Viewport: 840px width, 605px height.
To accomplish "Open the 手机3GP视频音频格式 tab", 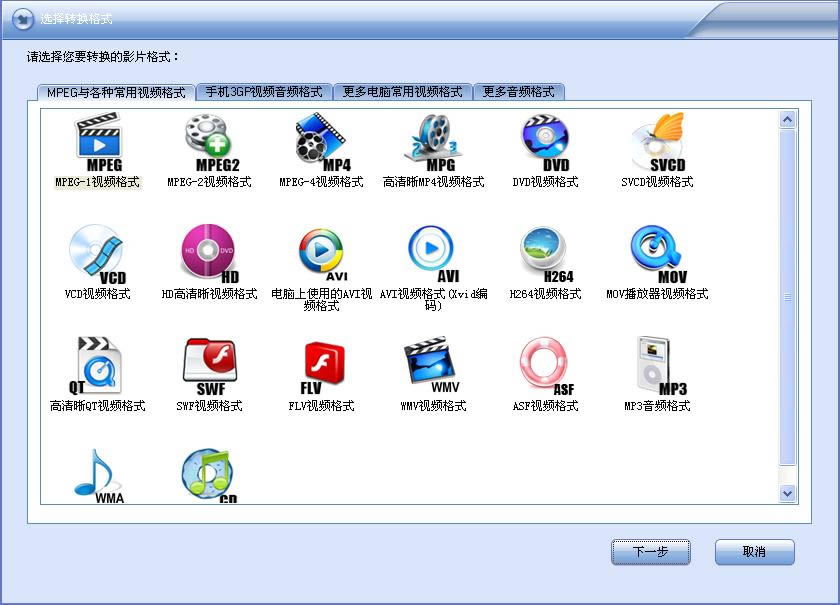I will (x=264, y=92).
